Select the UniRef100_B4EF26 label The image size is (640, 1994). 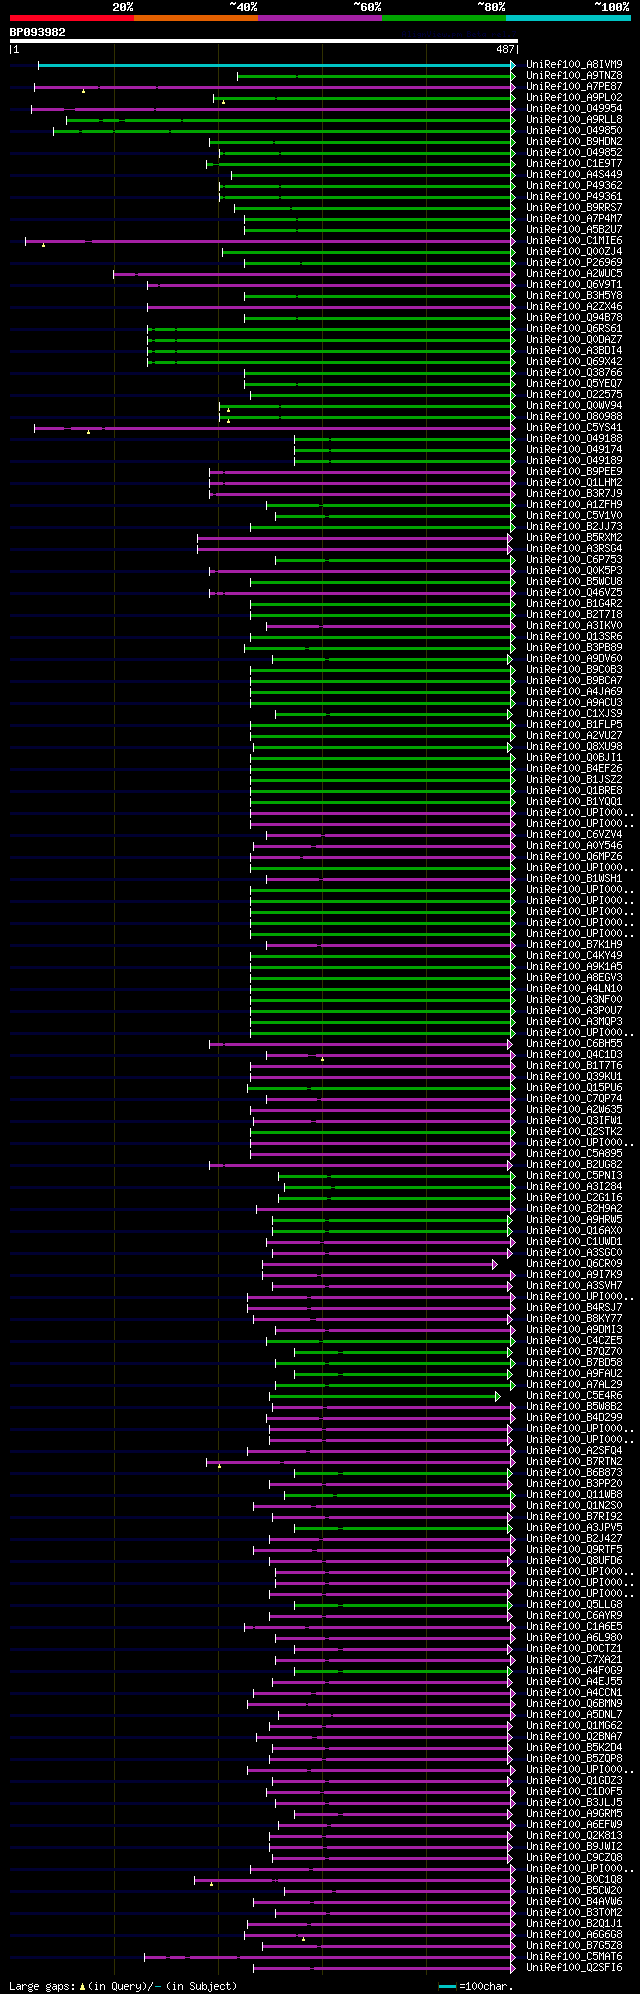574,769
